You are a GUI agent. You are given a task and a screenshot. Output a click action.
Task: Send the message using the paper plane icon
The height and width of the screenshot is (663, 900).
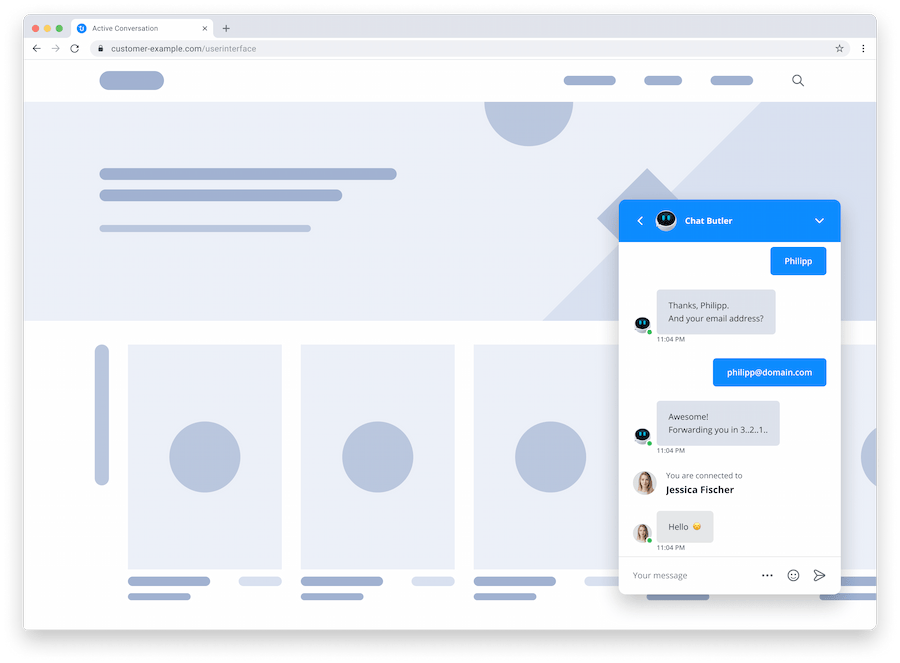tap(820, 575)
